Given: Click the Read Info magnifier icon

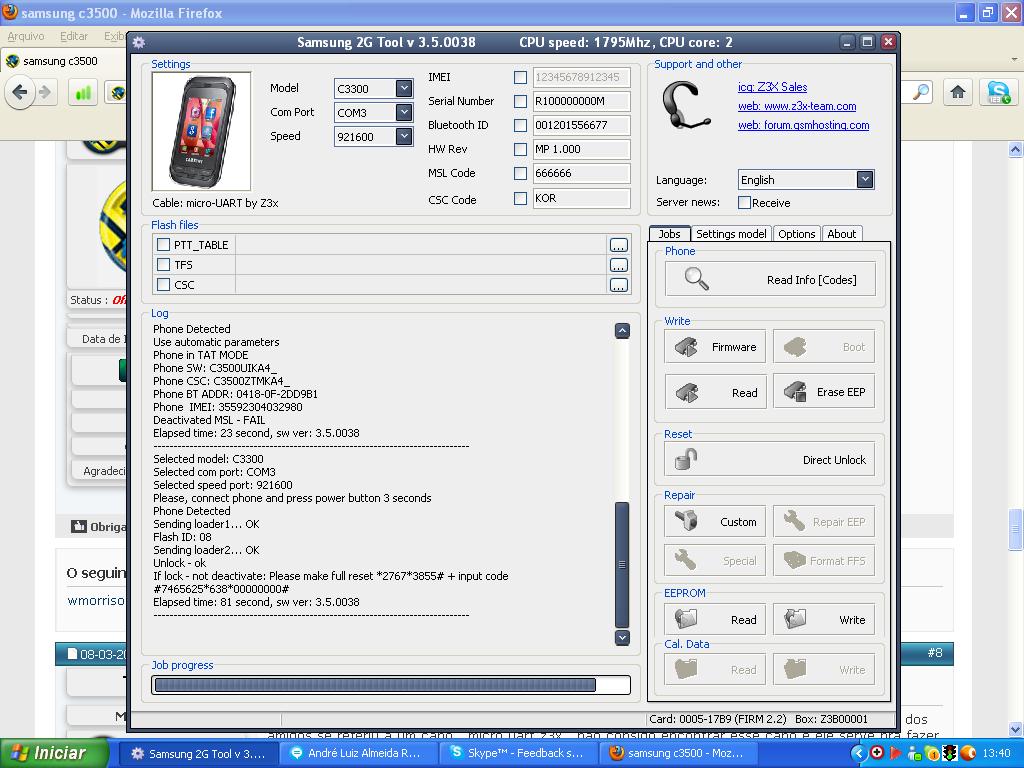Looking at the screenshot, I should (x=696, y=279).
